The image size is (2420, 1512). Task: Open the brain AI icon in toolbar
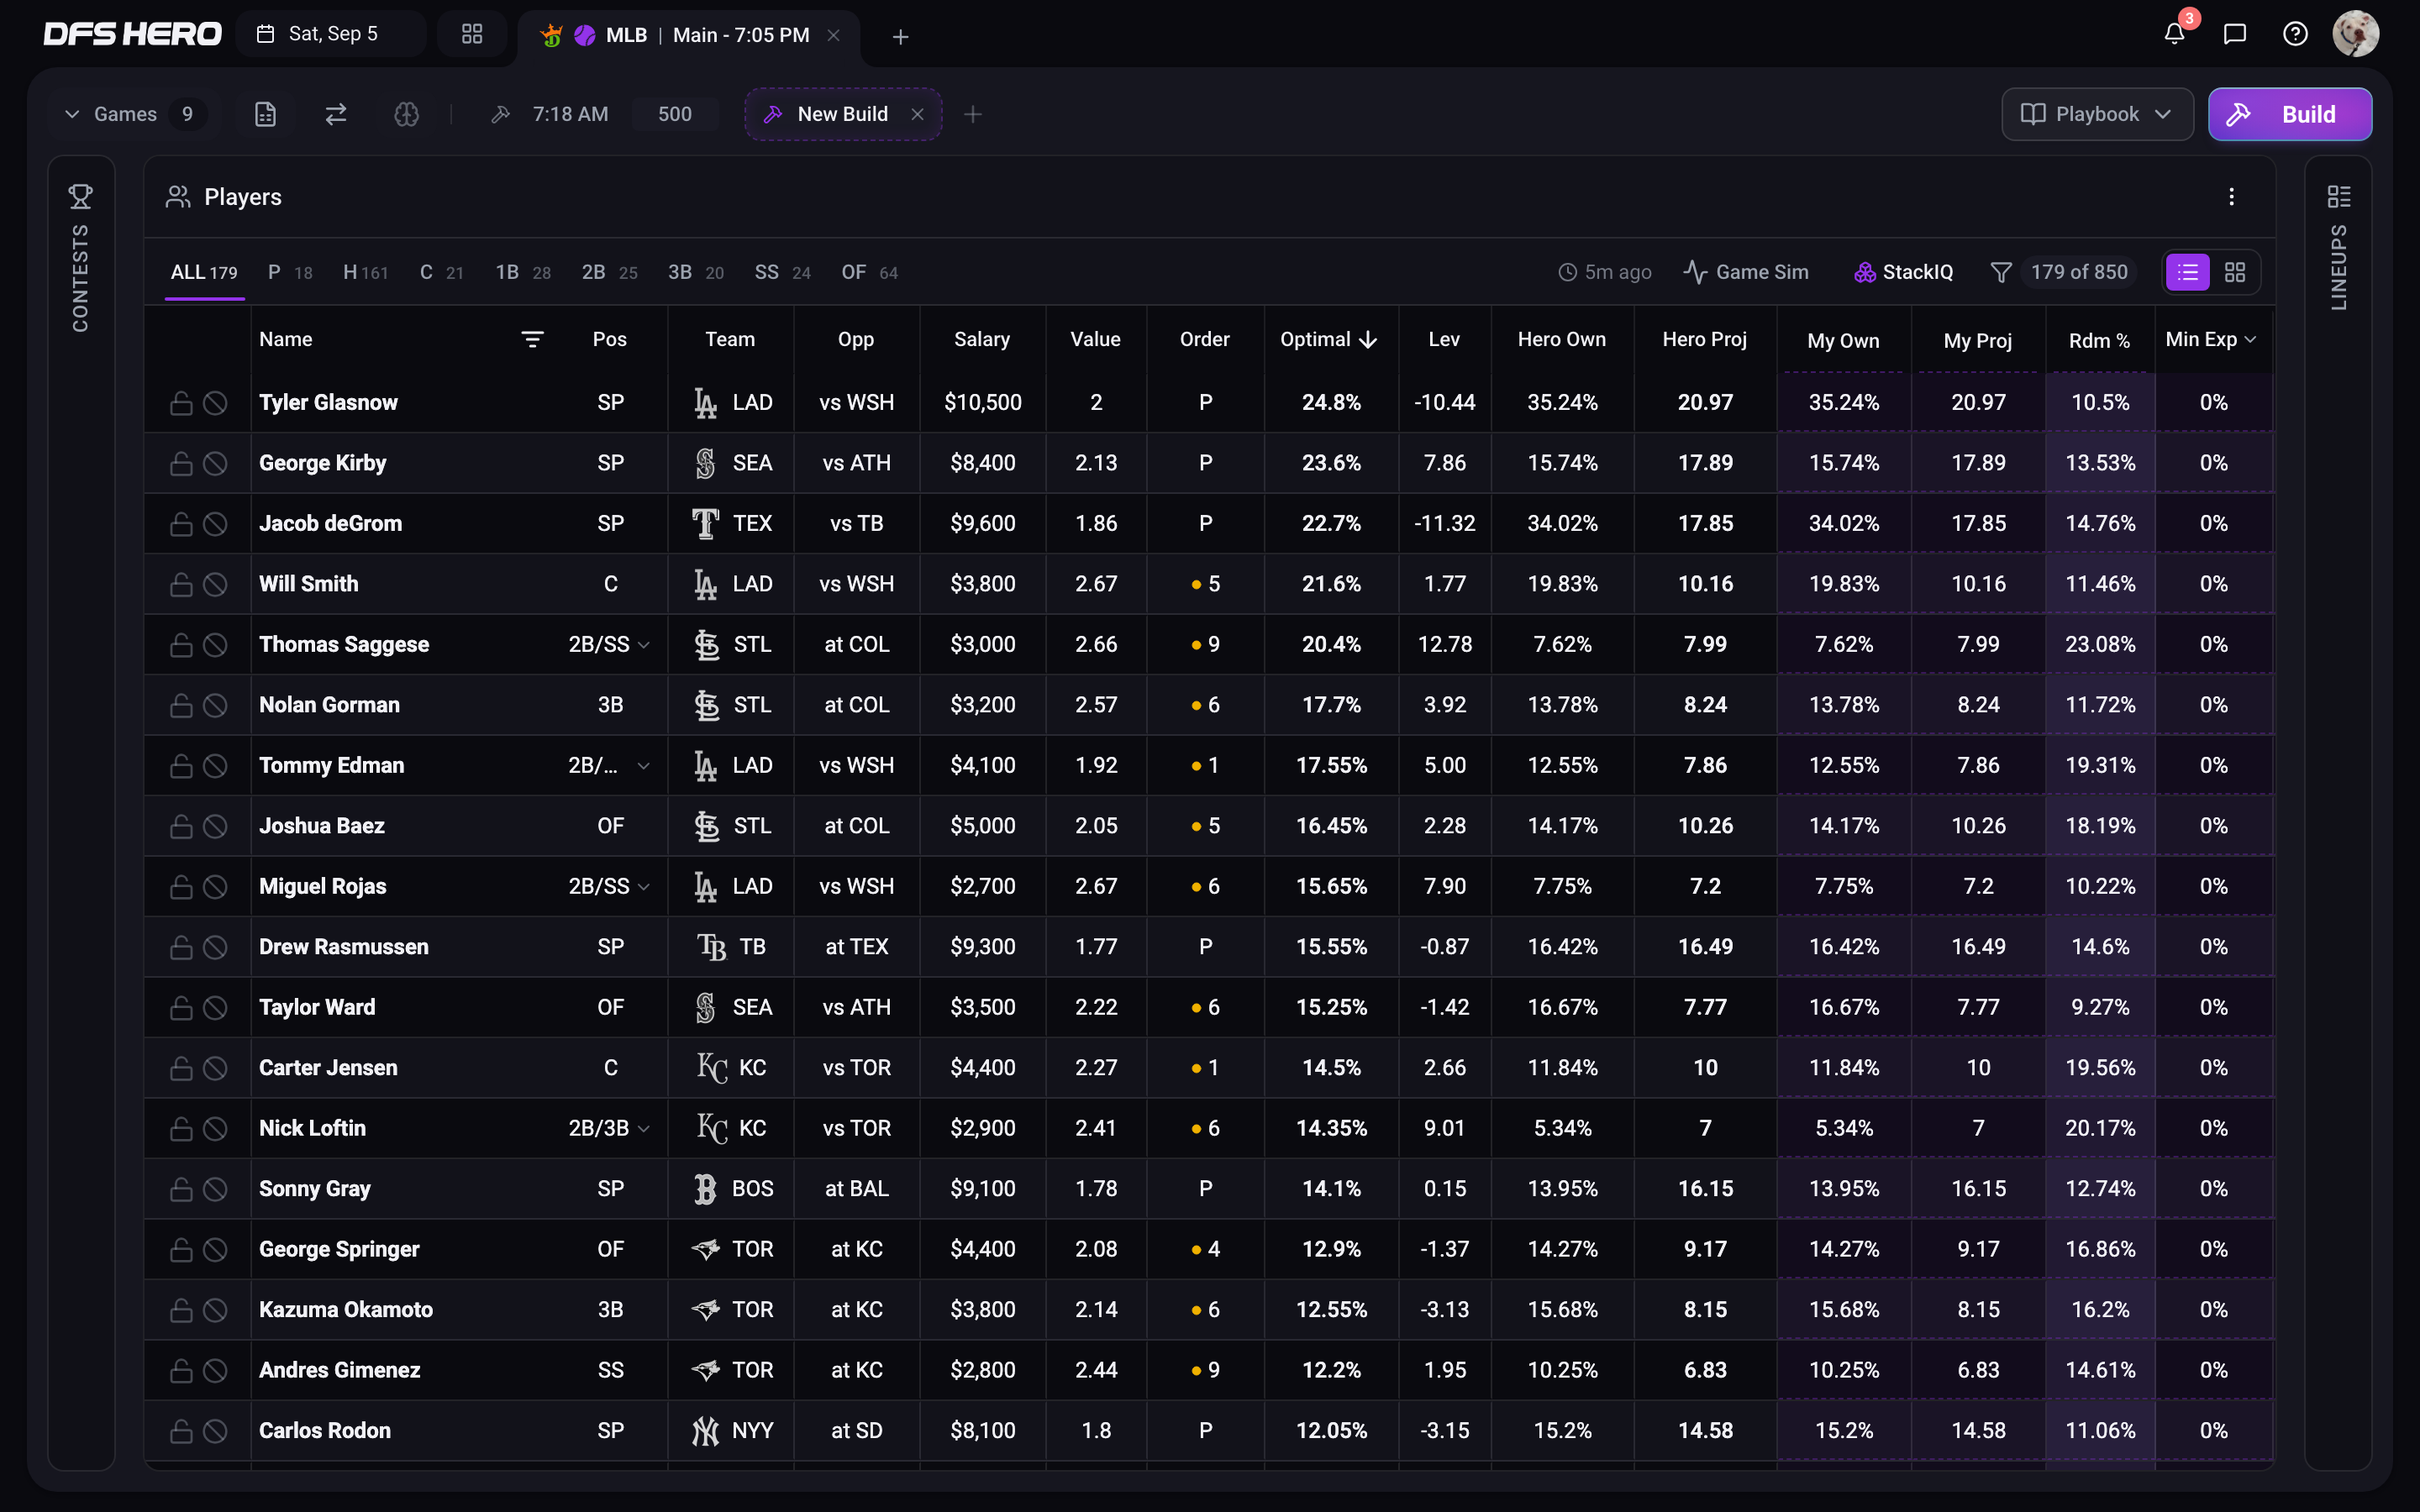point(406,114)
